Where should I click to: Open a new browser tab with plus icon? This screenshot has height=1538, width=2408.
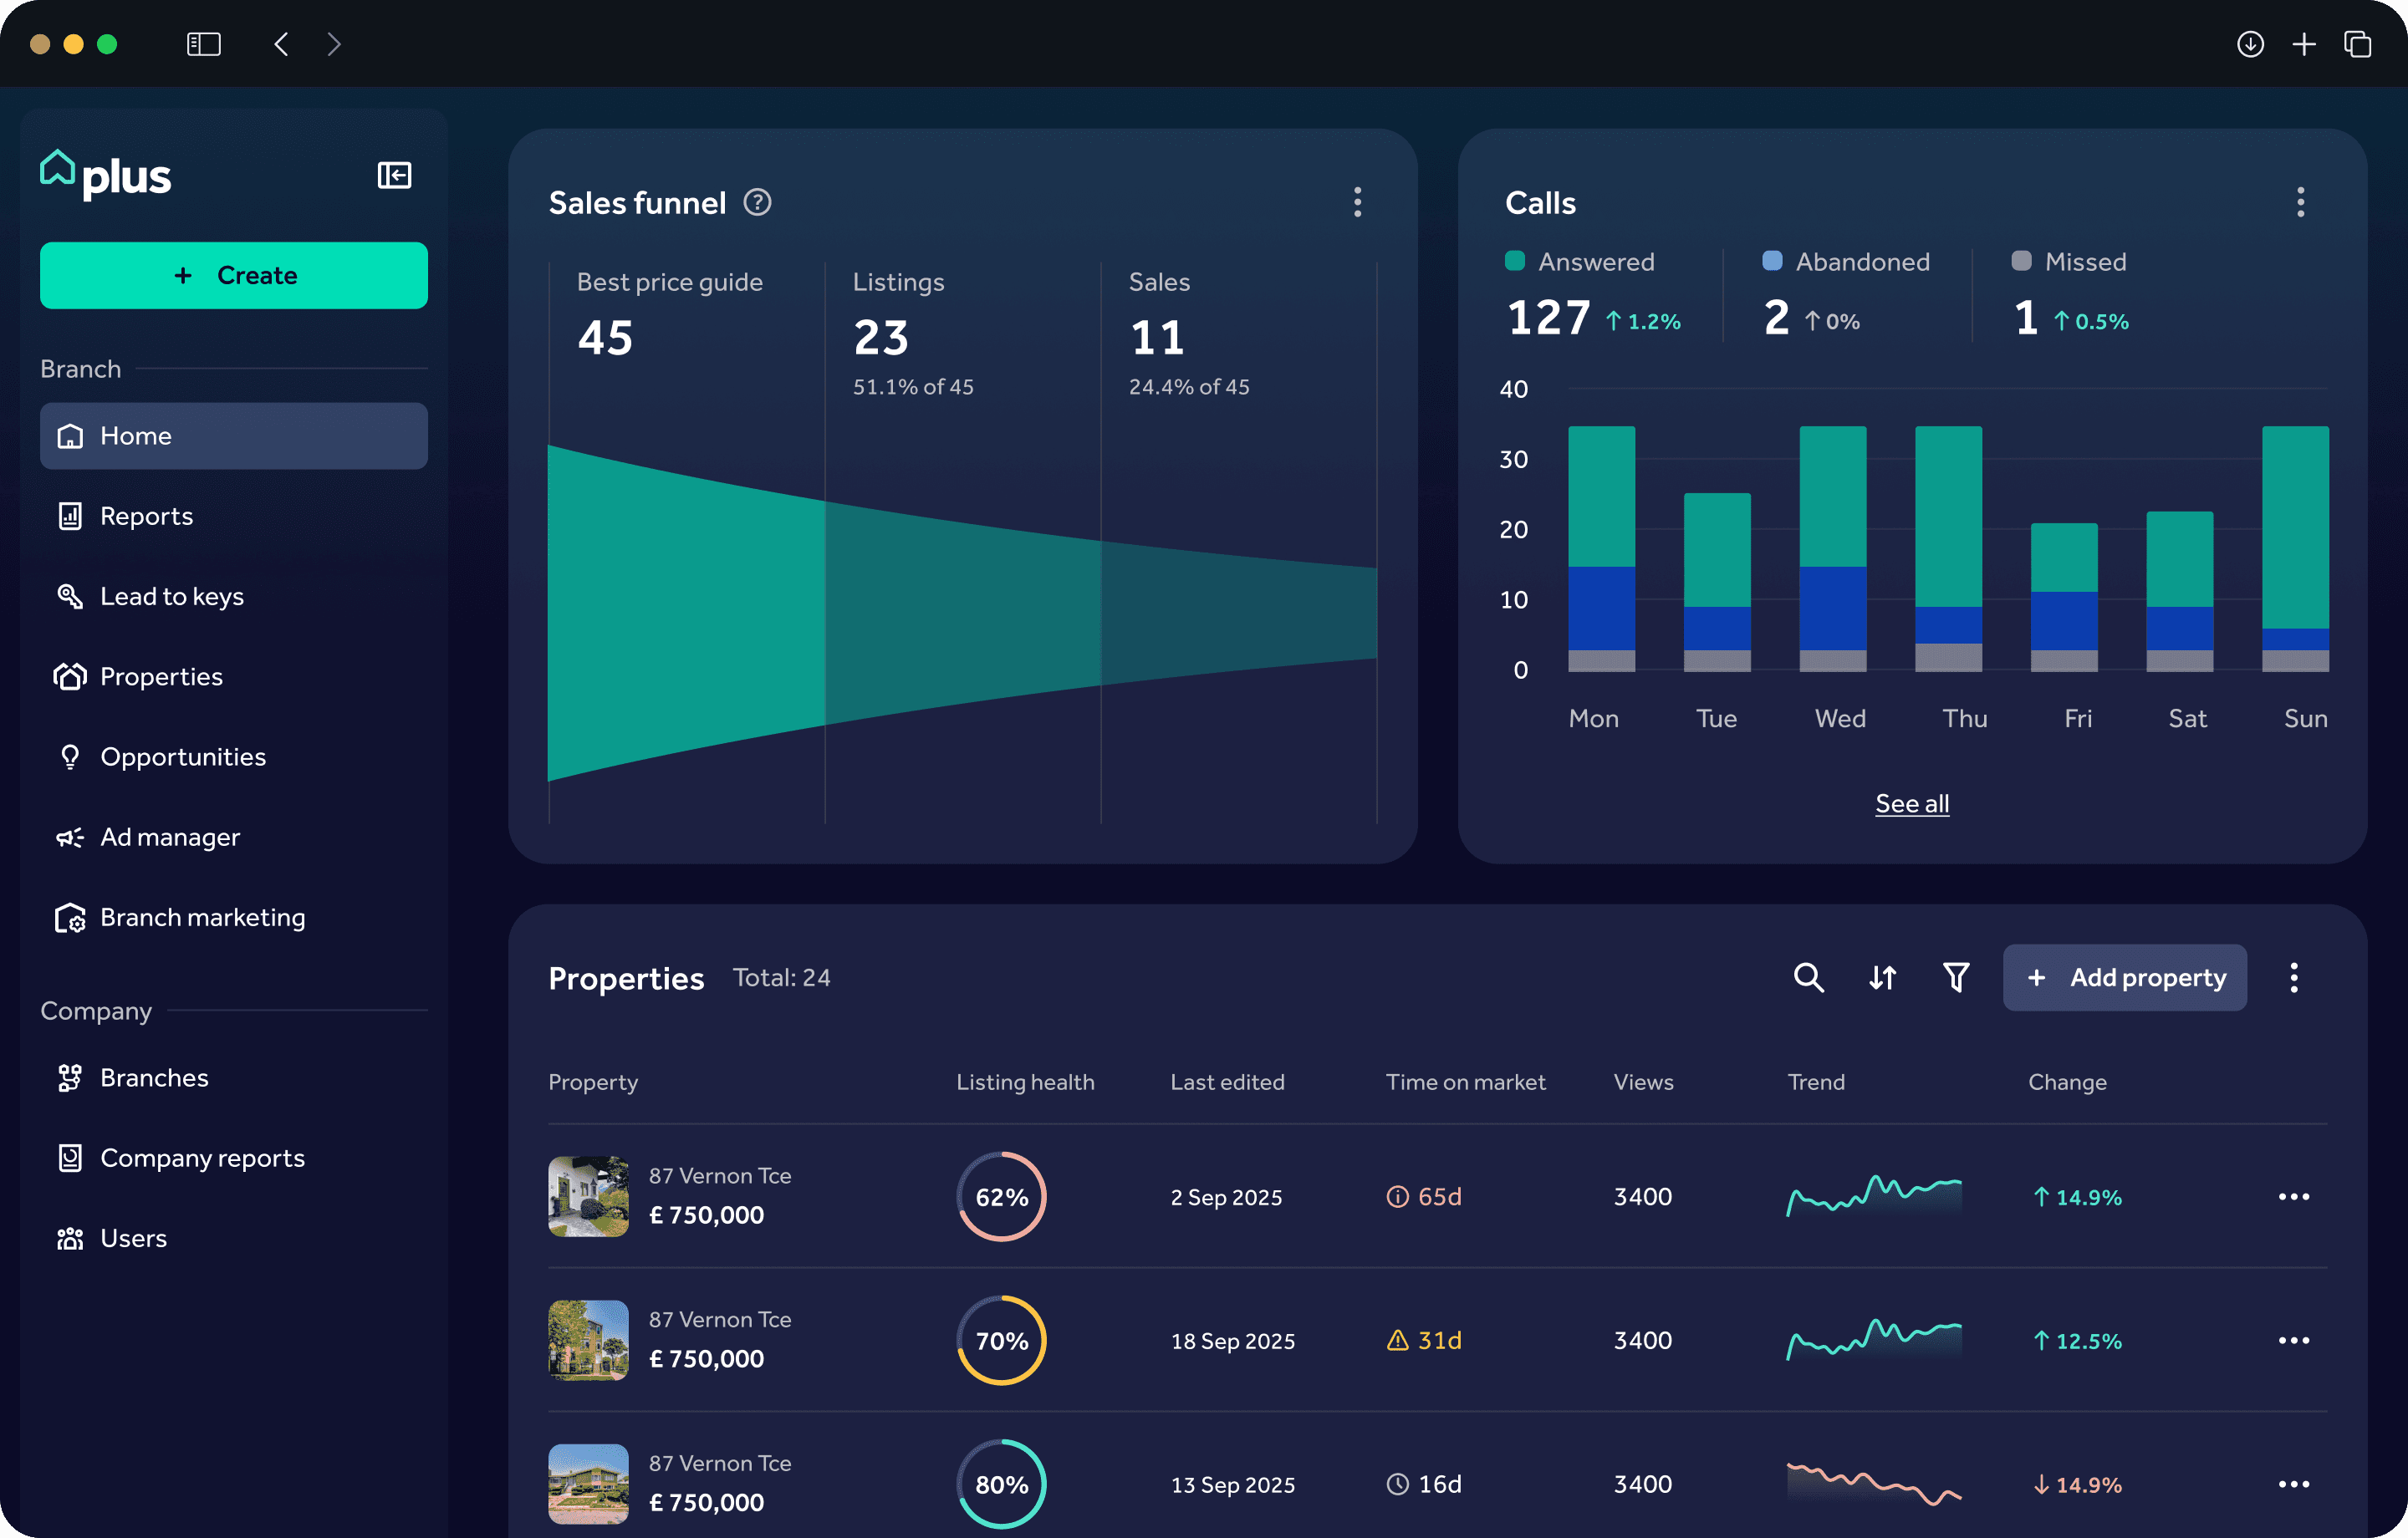click(x=2304, y=44)
